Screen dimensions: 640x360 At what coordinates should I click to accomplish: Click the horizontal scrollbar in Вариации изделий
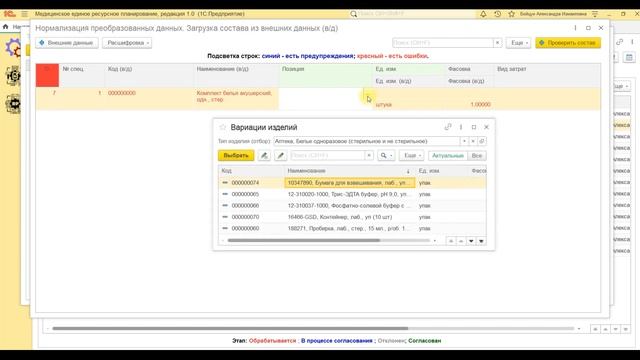[304, 240]
